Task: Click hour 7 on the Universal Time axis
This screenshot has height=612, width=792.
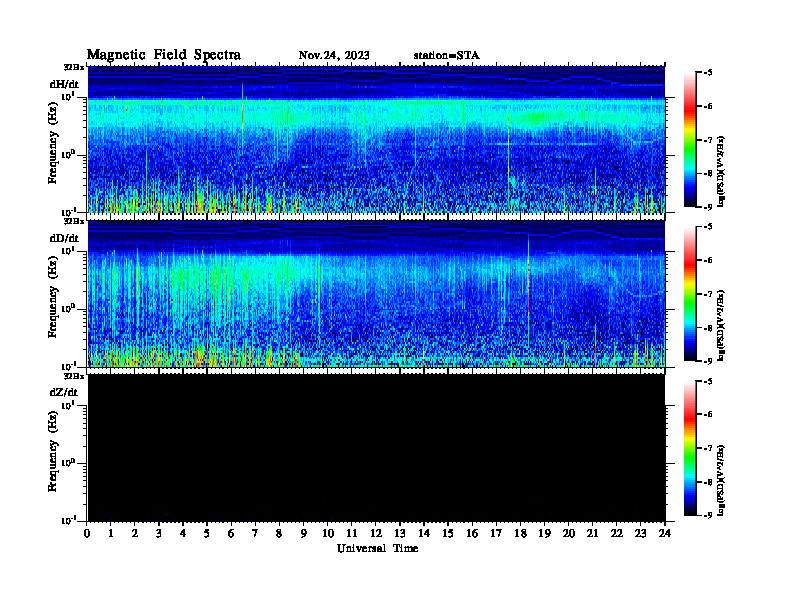Action: click(x=255, y=534)
